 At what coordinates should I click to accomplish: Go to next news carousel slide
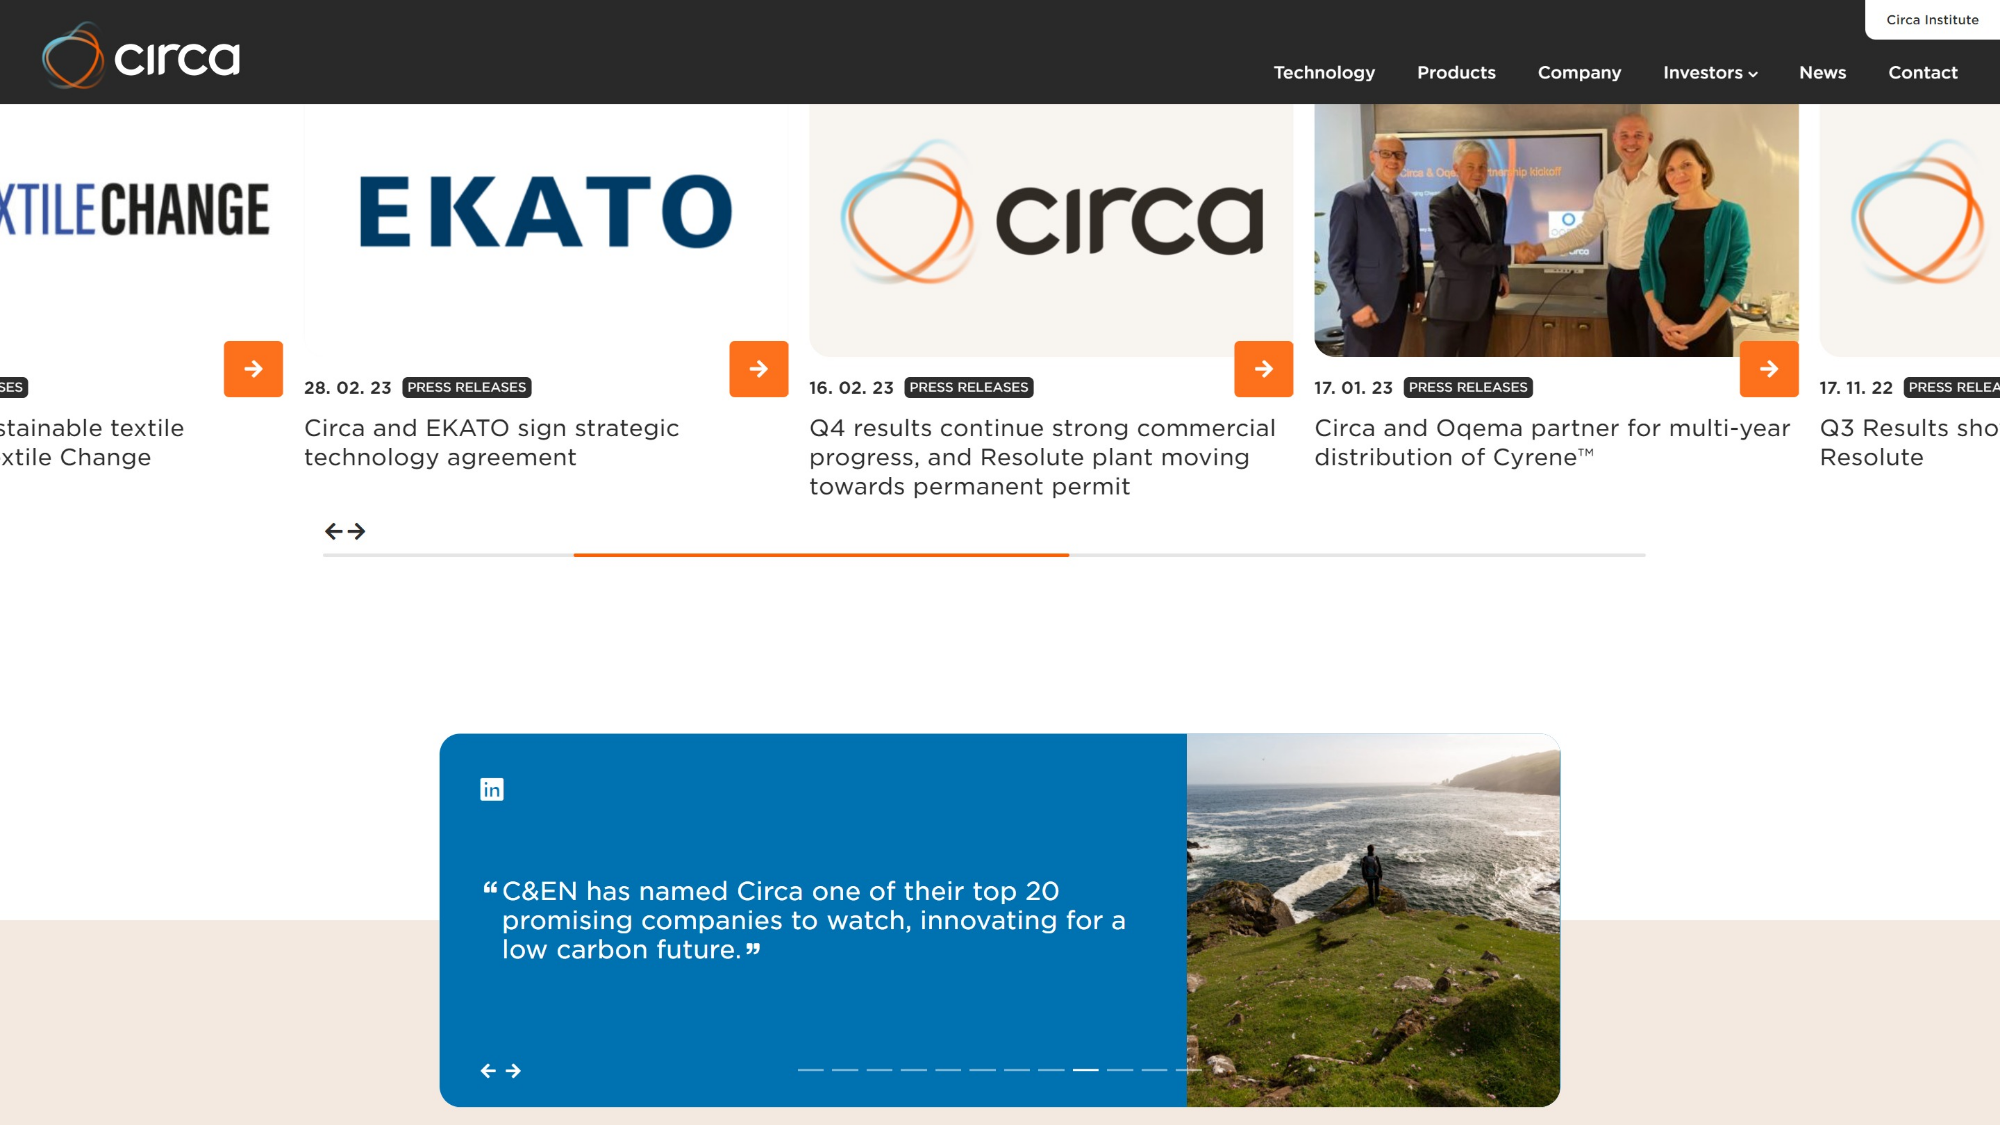pos(357,531)
